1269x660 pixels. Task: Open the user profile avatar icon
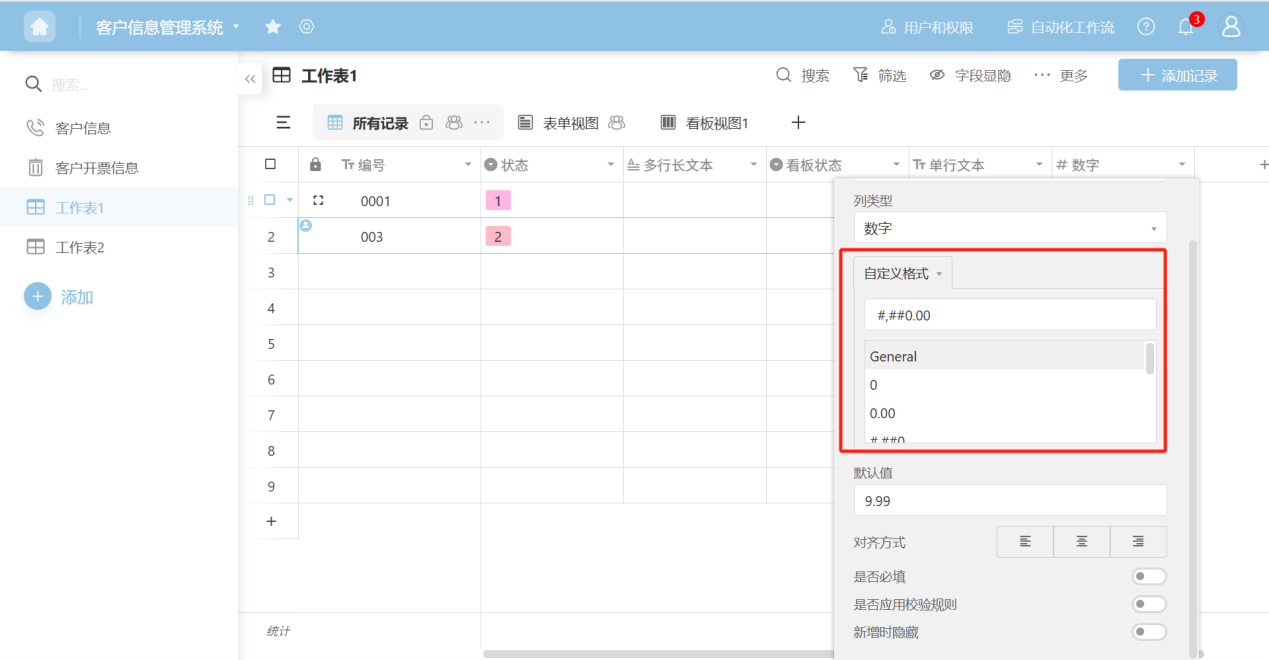tap(1231, 27)
